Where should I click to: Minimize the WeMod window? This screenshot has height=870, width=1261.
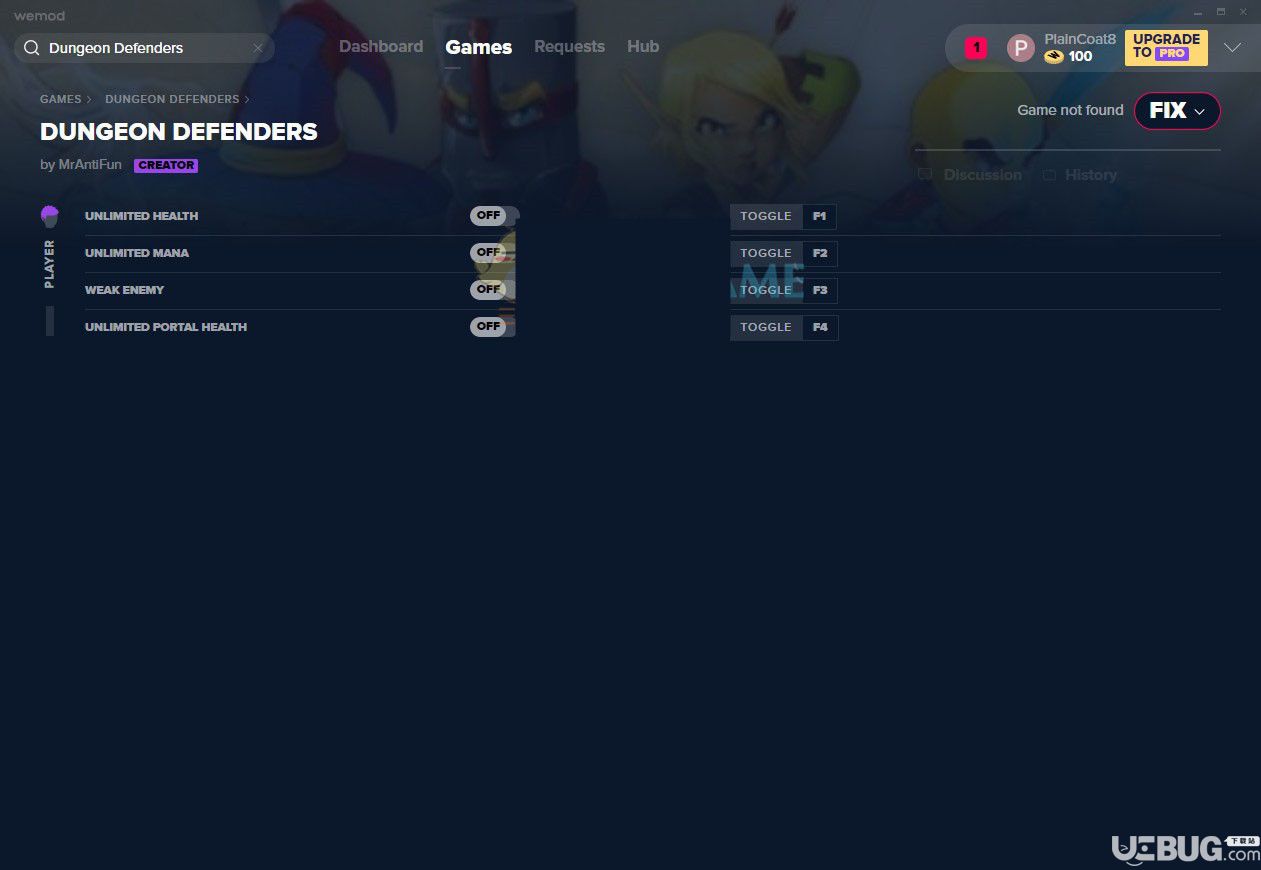1198,11
